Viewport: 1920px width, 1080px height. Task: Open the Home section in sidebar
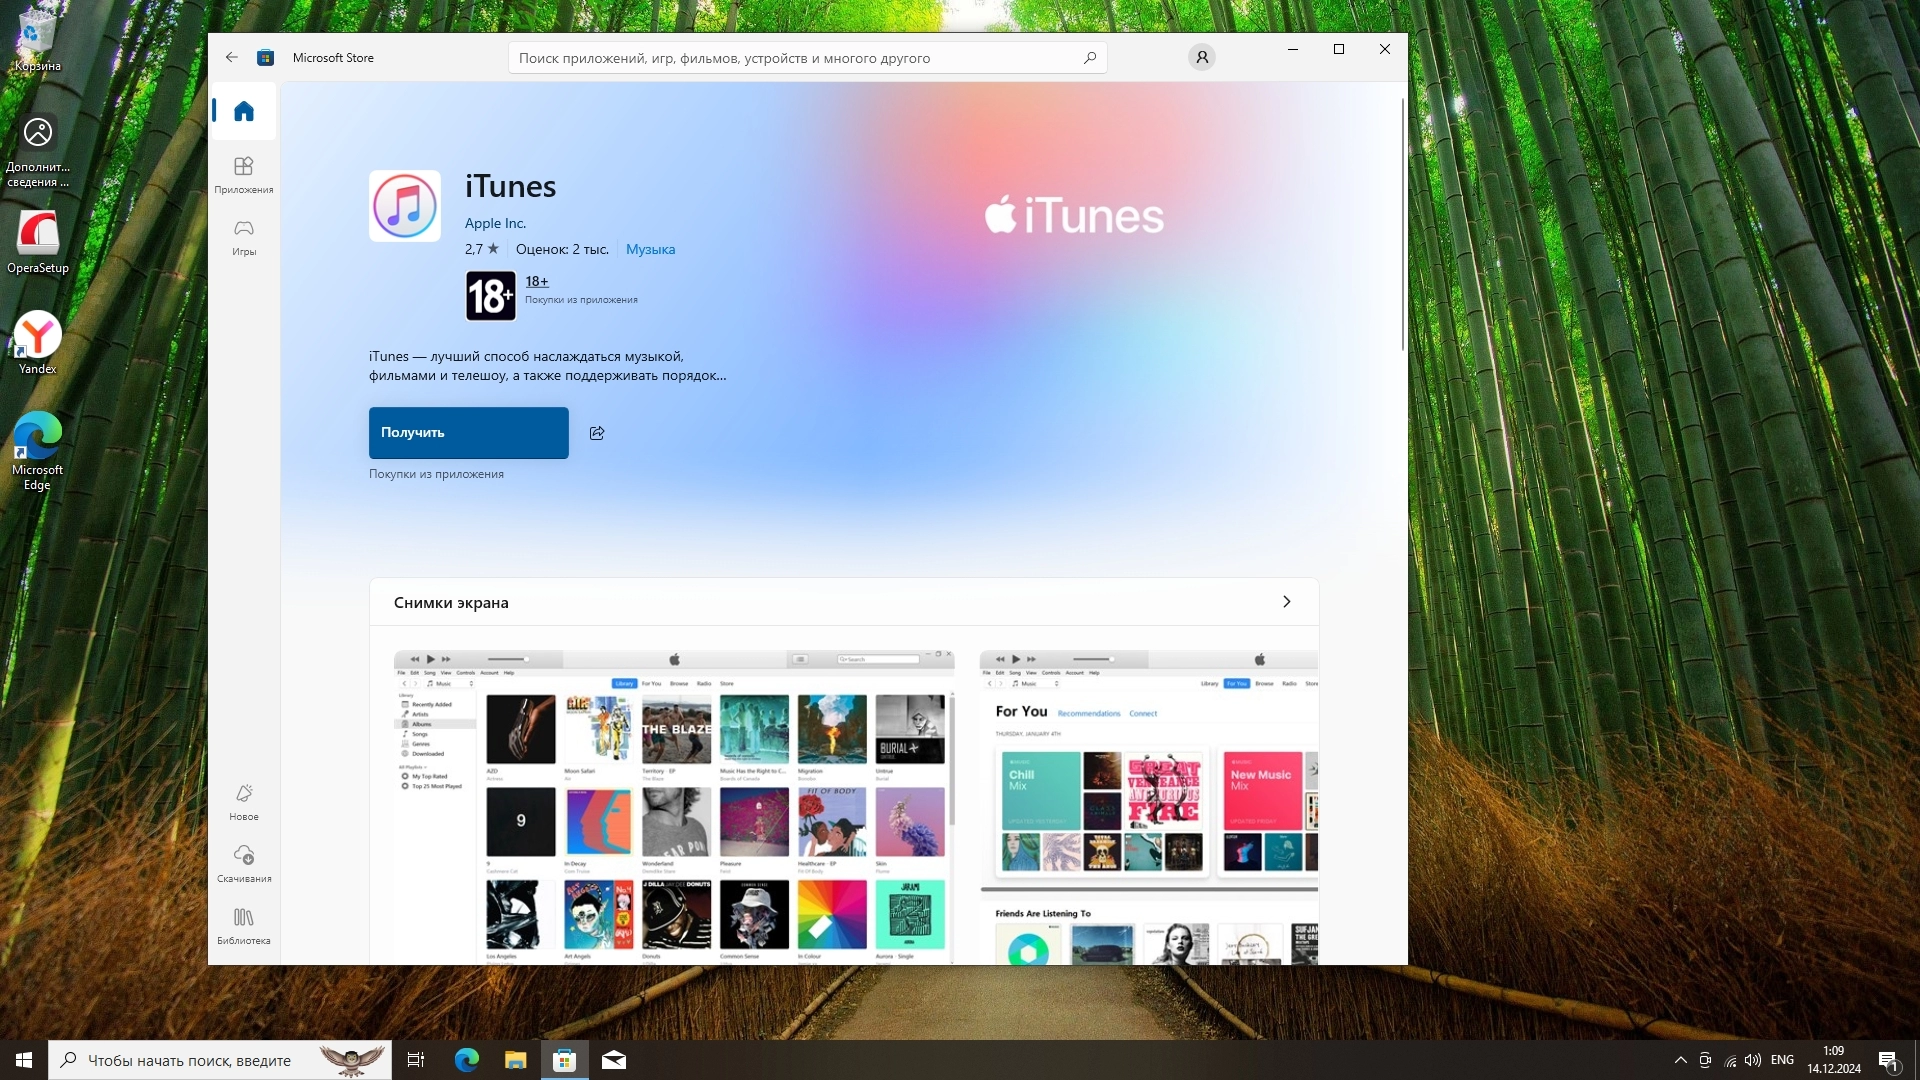244,111
